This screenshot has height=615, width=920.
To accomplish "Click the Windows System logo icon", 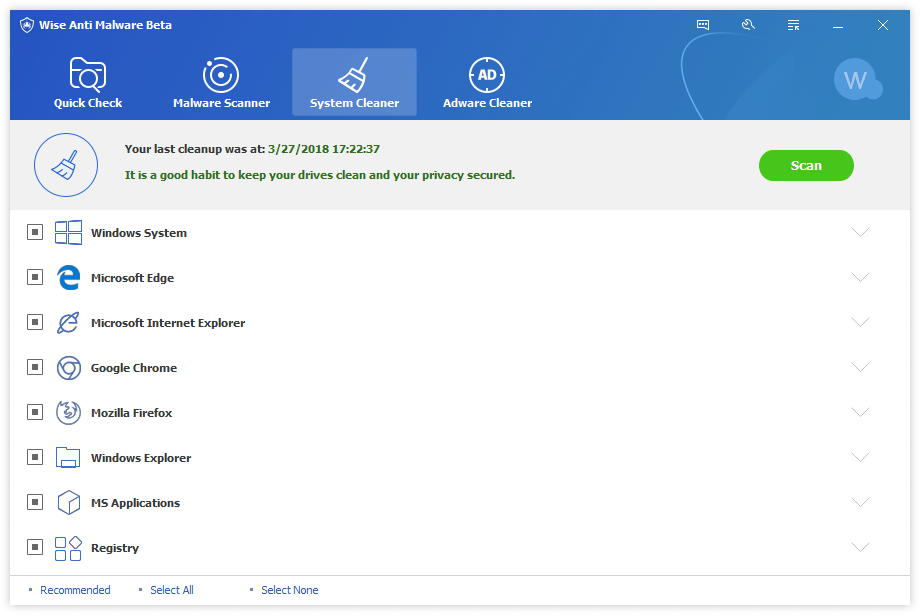I will coord(68,232).
